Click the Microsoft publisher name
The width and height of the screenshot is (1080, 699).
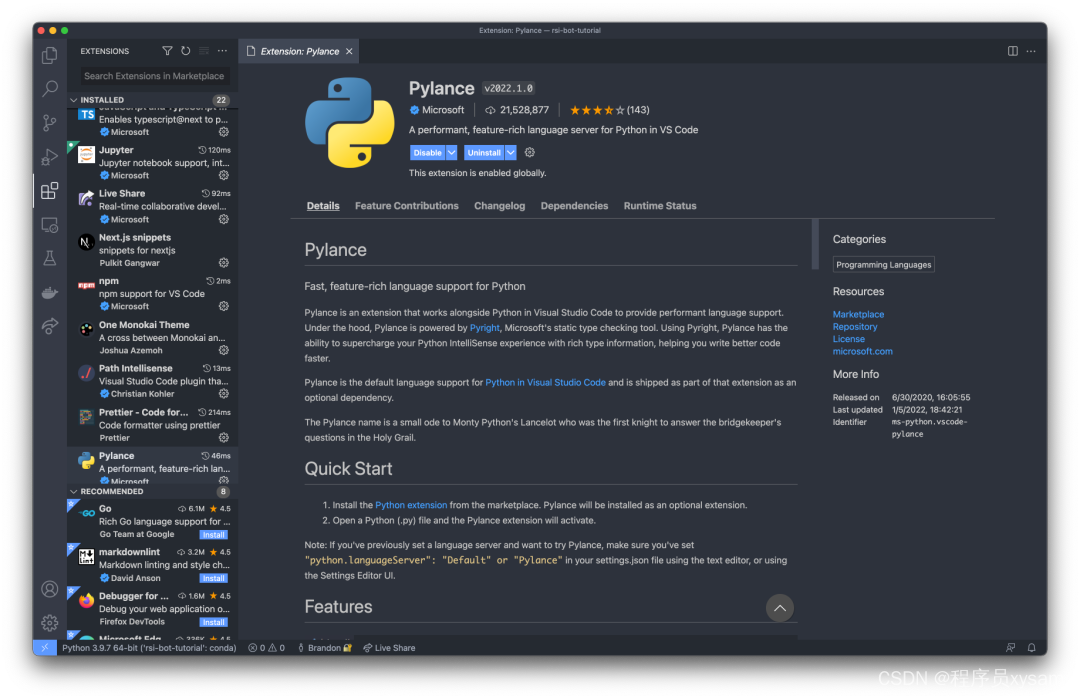coord(443,110)
